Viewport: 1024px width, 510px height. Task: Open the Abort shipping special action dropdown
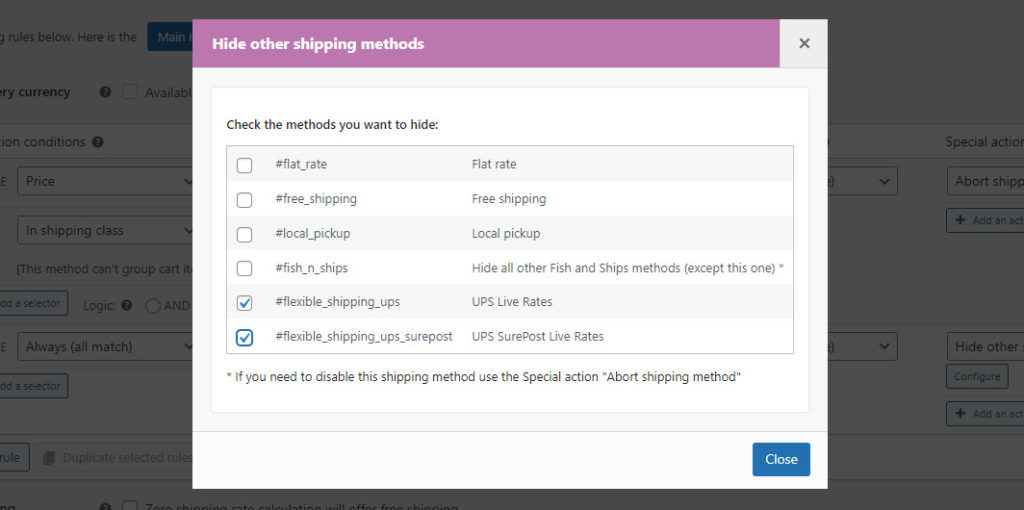point(985,181)
